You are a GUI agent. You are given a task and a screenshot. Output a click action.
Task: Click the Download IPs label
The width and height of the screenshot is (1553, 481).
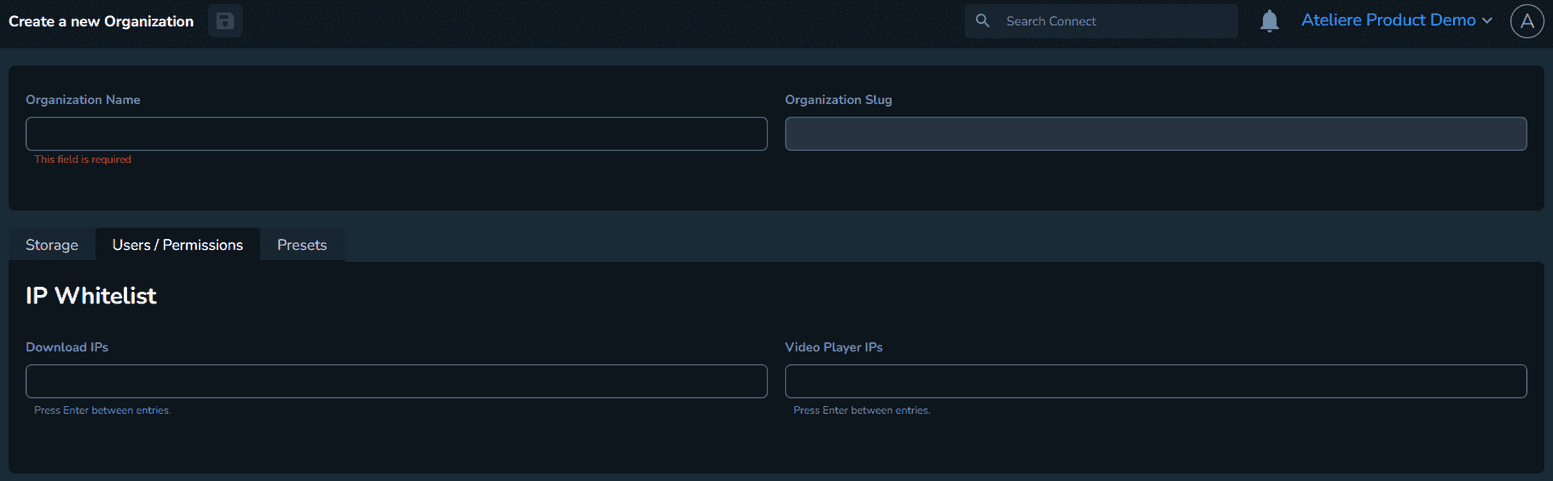click(67, 347)
